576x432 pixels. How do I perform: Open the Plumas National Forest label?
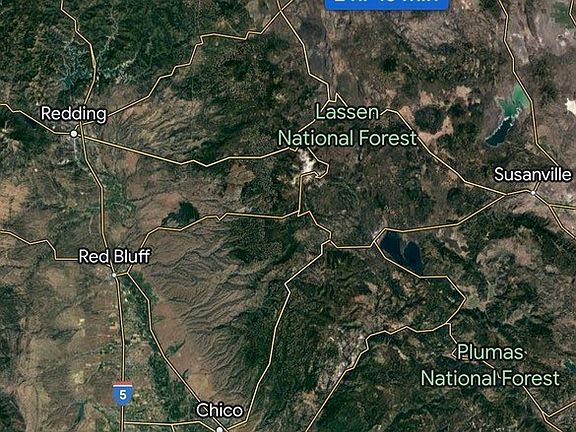(x=490, y=365)
